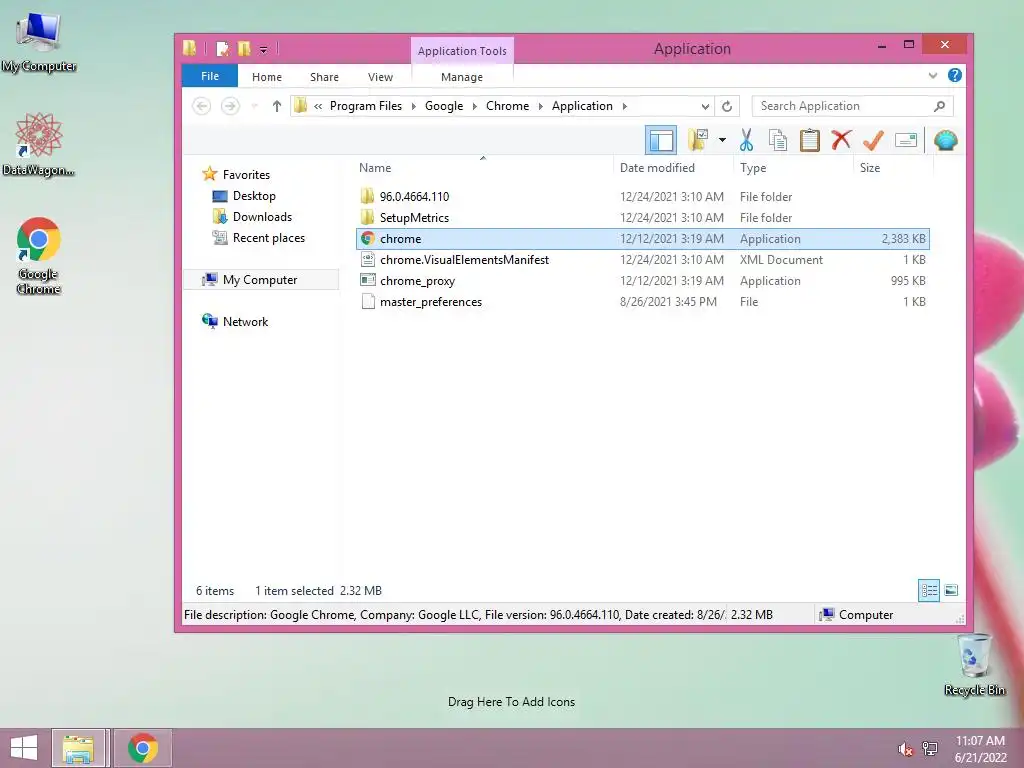Focus the Search Application field
Image resolution: width=1024 pixels, height=768 pixels.
852,106
